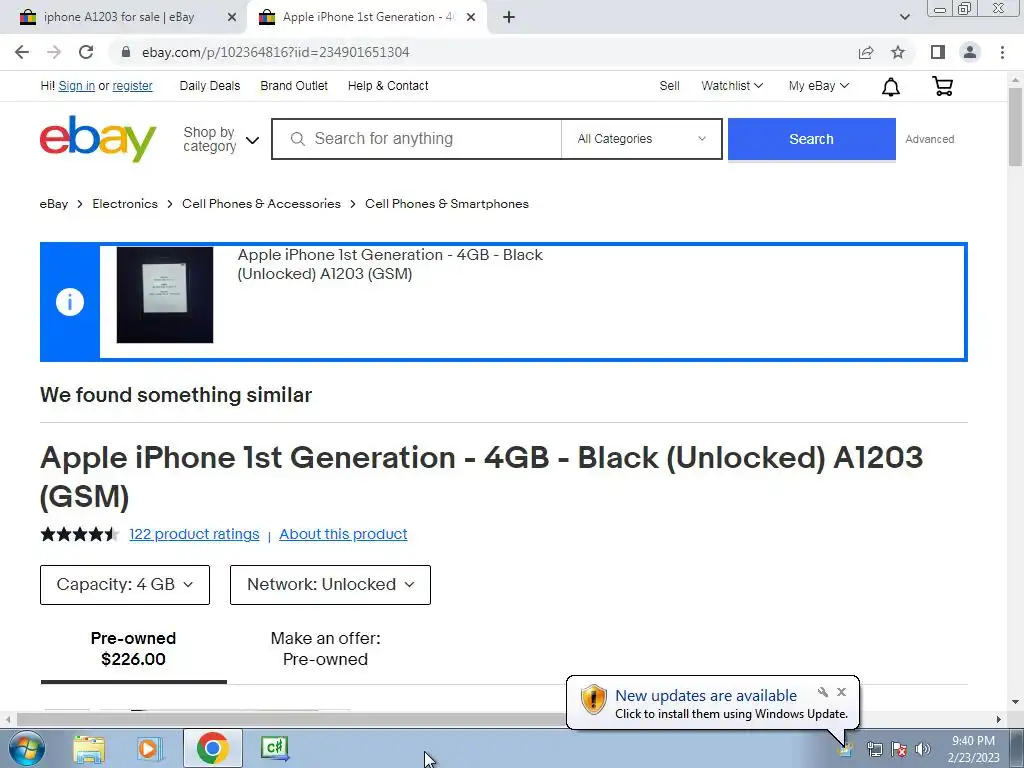This screenshot has width=1024, height=768.
Task: Expand the Watchlist menu
Action: [x=731, y=86]
